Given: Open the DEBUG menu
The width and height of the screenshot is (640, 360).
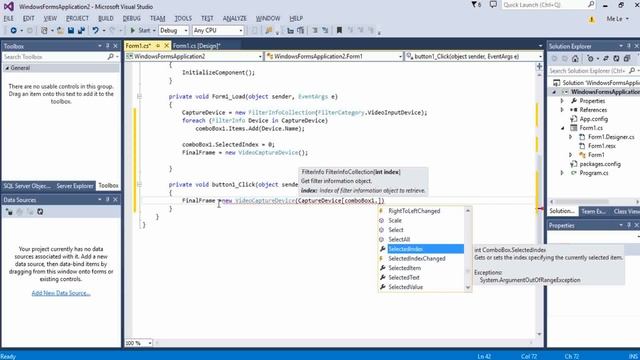Looking at the screenshot, I should point(131,18).
